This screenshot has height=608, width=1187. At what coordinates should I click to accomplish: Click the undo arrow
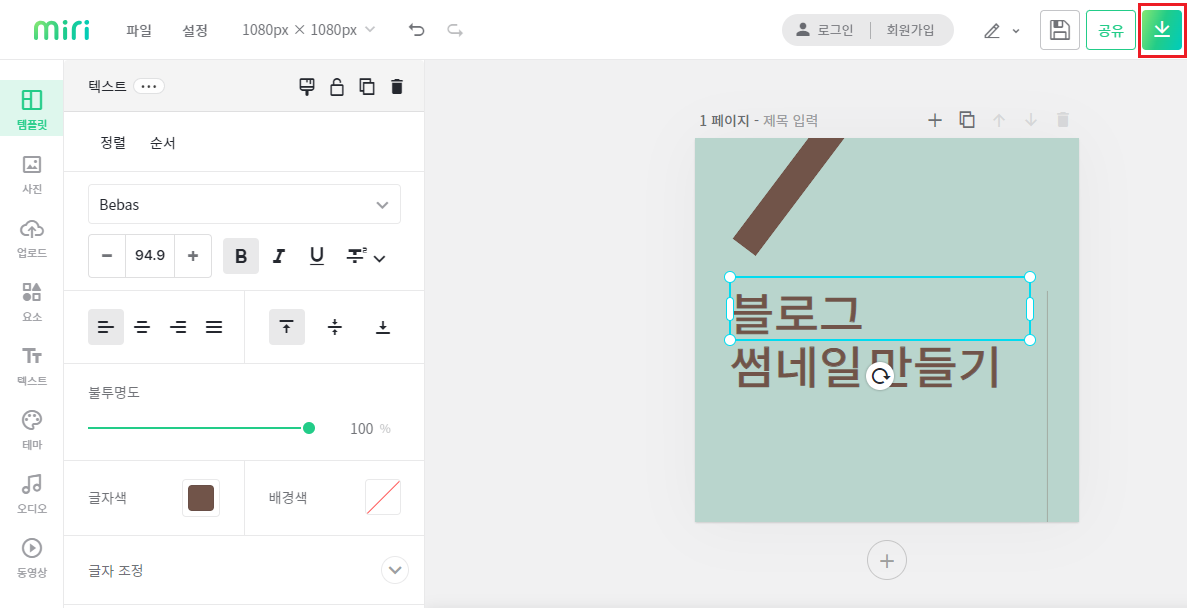point(416,30)
